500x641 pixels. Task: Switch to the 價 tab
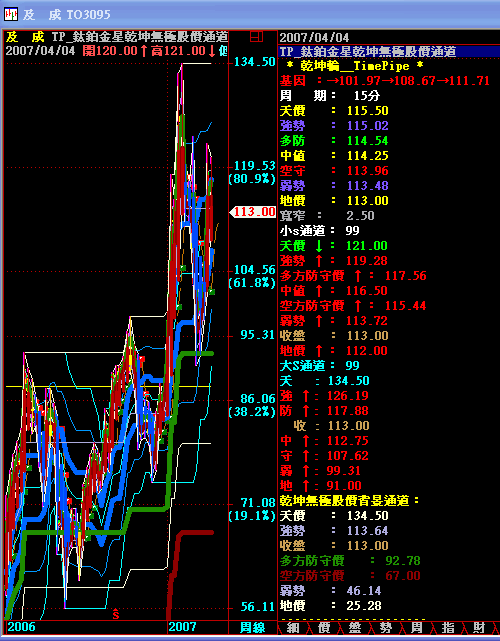pos(324,628)
